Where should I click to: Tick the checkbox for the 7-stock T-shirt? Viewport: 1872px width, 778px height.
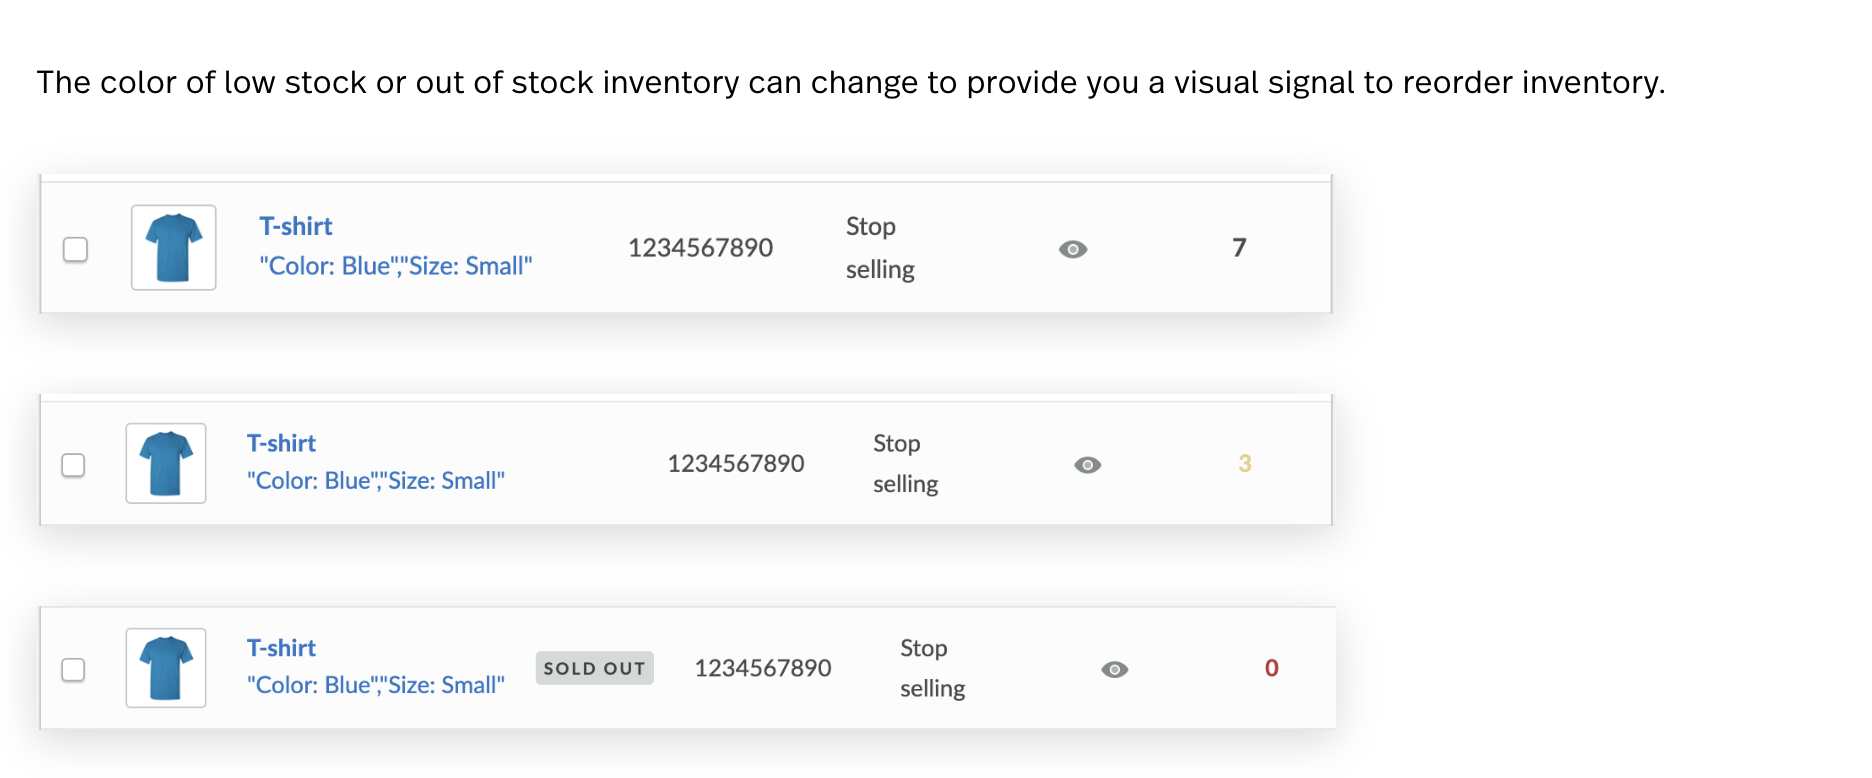tap(76, 249)
